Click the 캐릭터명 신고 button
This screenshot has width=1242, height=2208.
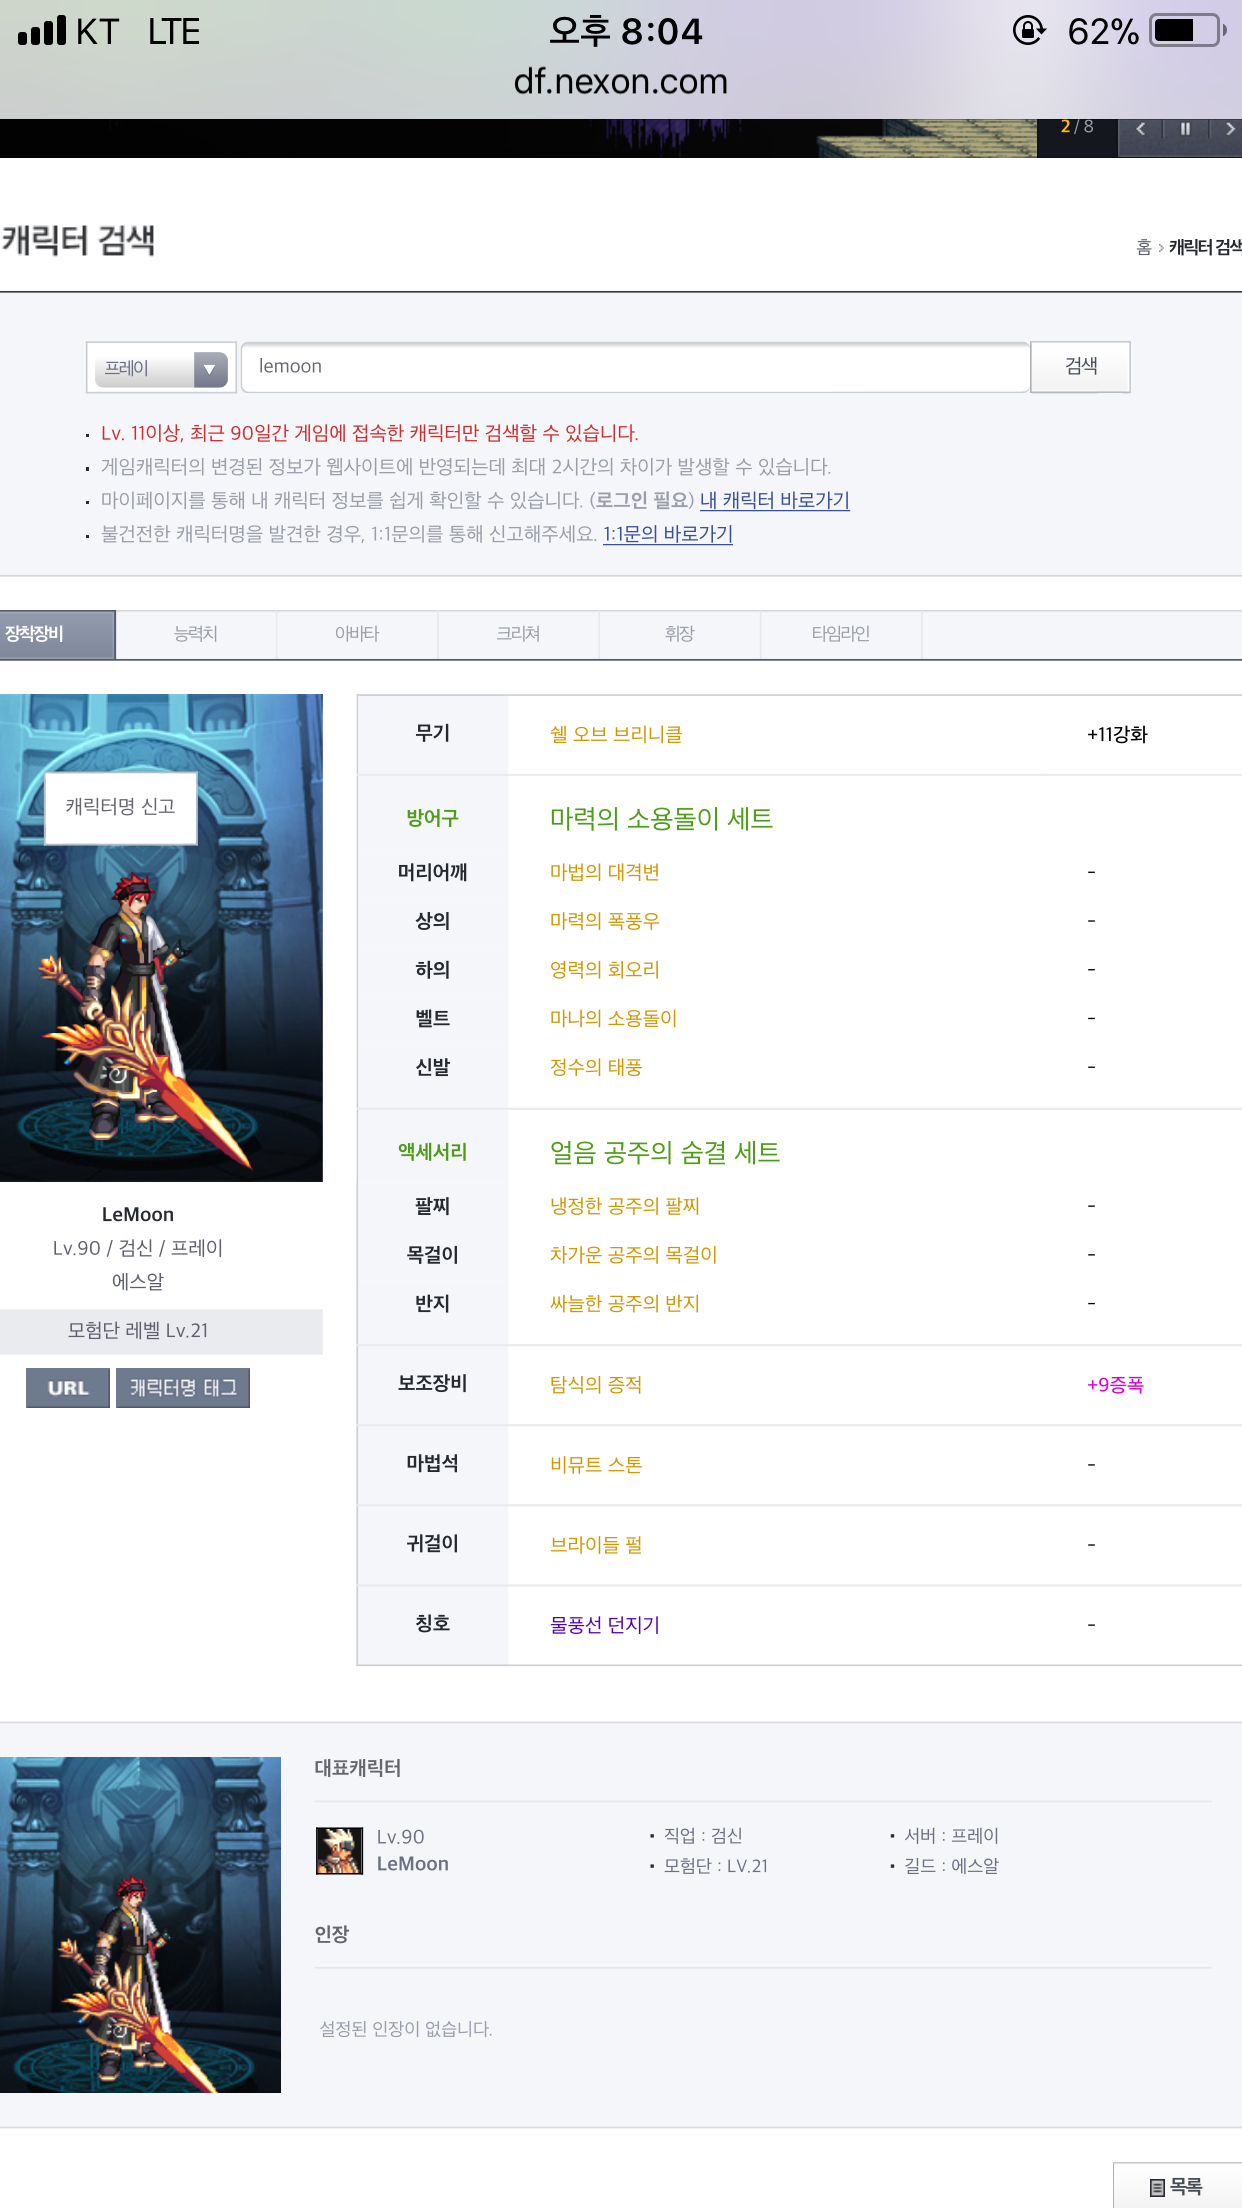[121, 807]
